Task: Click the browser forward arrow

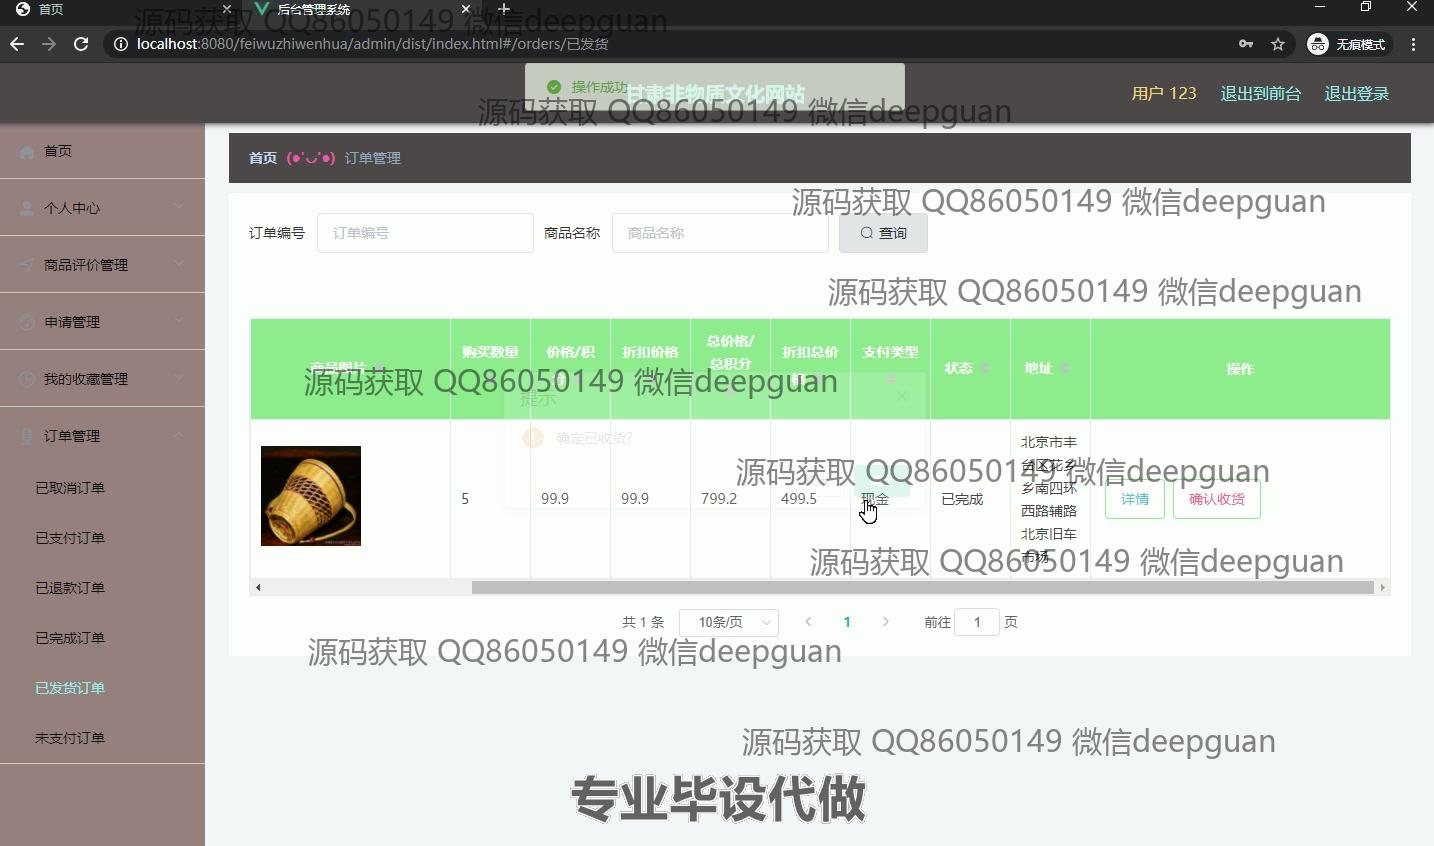Action: 49,44
